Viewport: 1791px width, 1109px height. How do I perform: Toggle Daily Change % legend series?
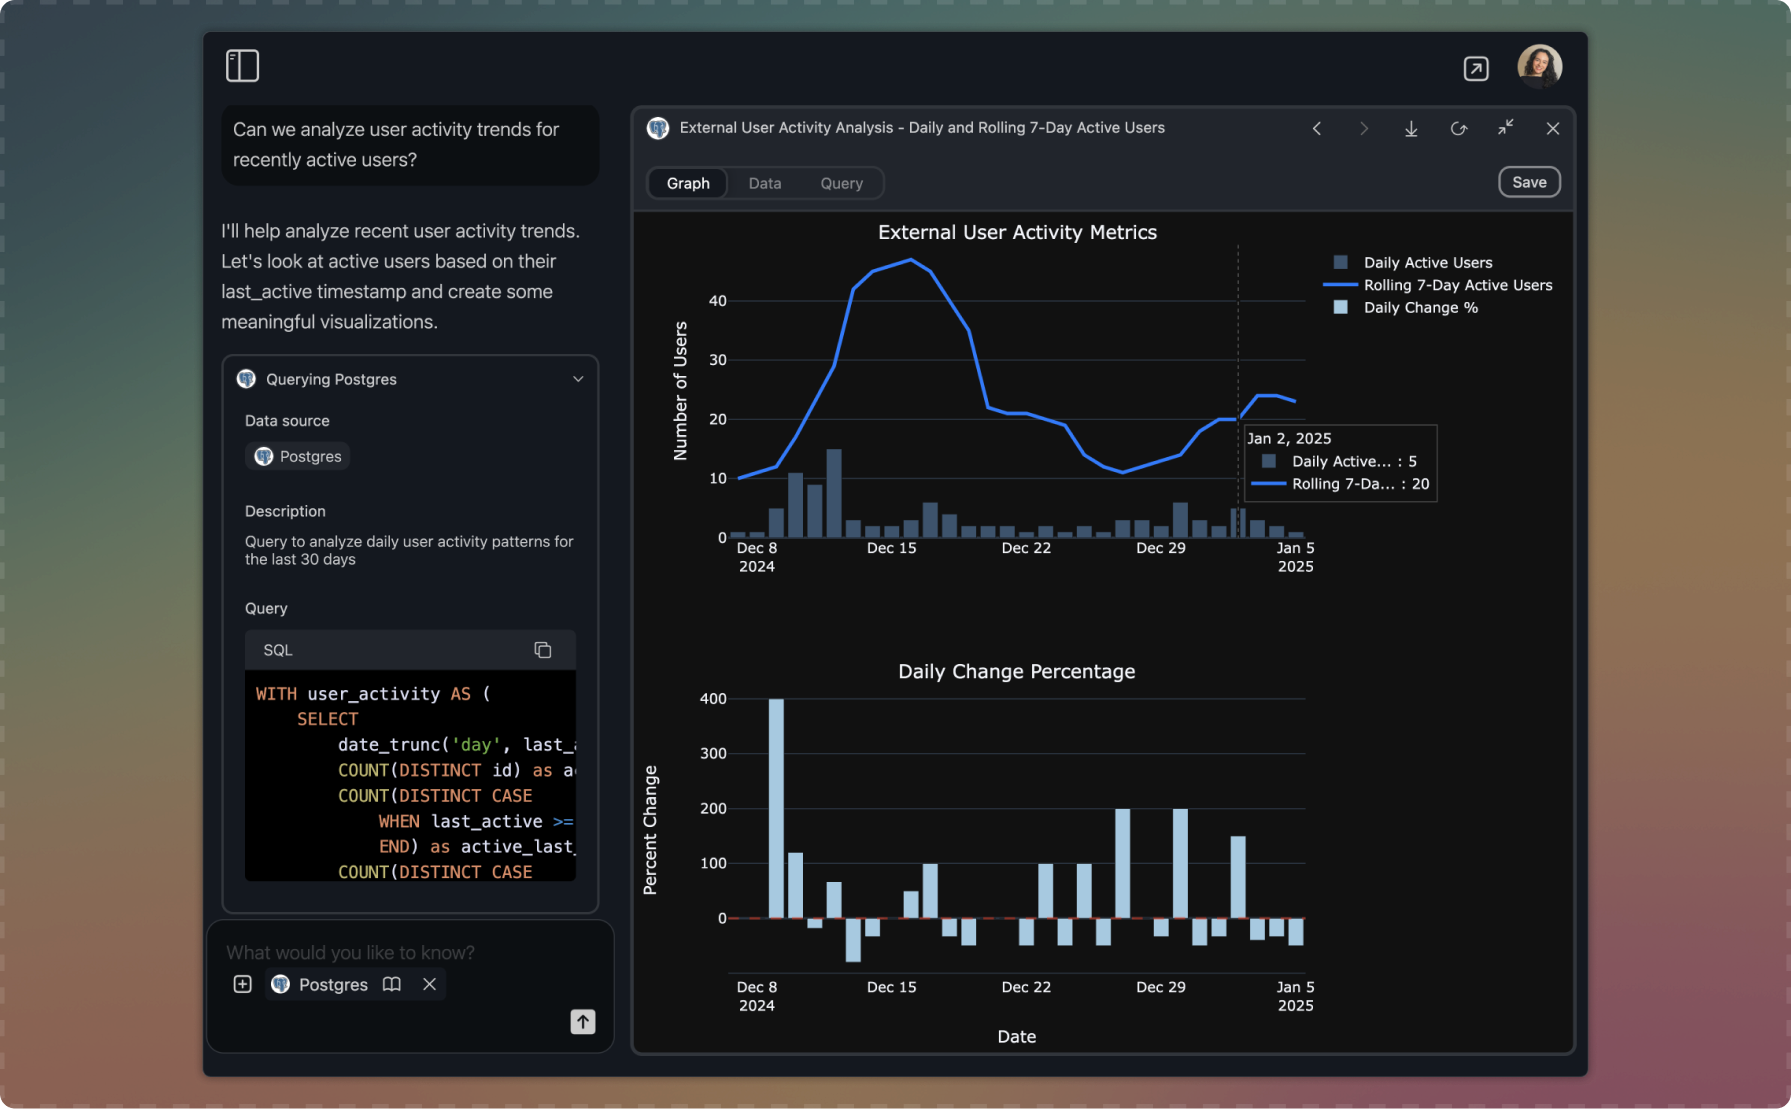(x=1420, y=308)
